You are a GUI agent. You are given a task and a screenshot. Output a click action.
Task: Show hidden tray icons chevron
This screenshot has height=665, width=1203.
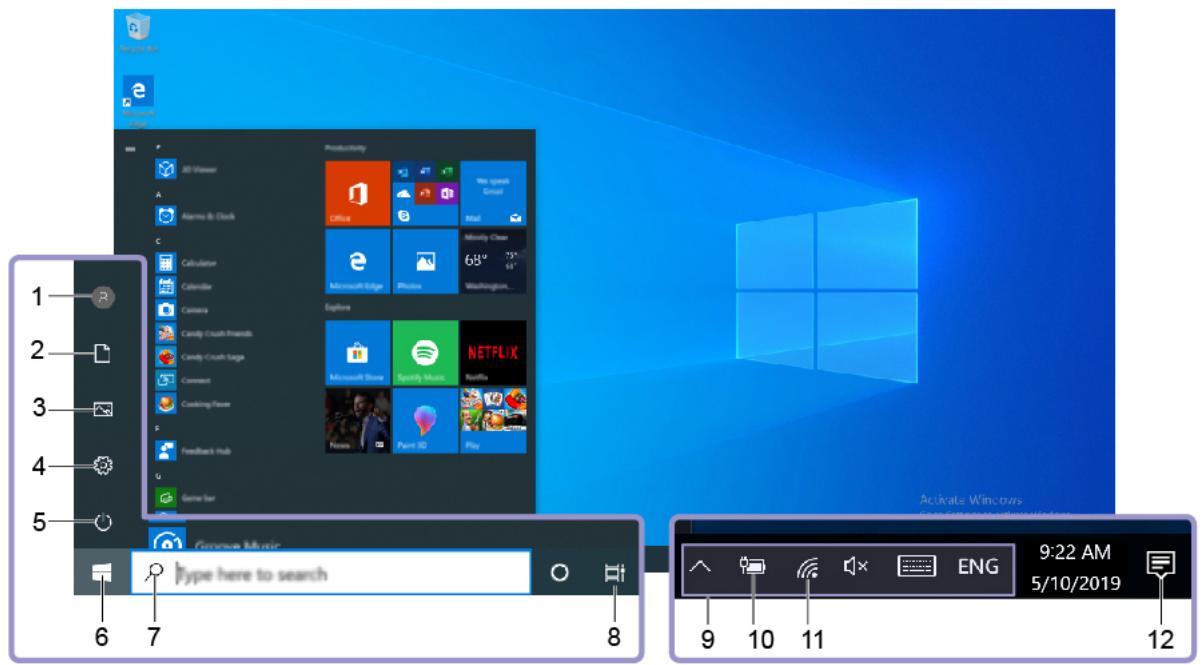coord(700,567)
